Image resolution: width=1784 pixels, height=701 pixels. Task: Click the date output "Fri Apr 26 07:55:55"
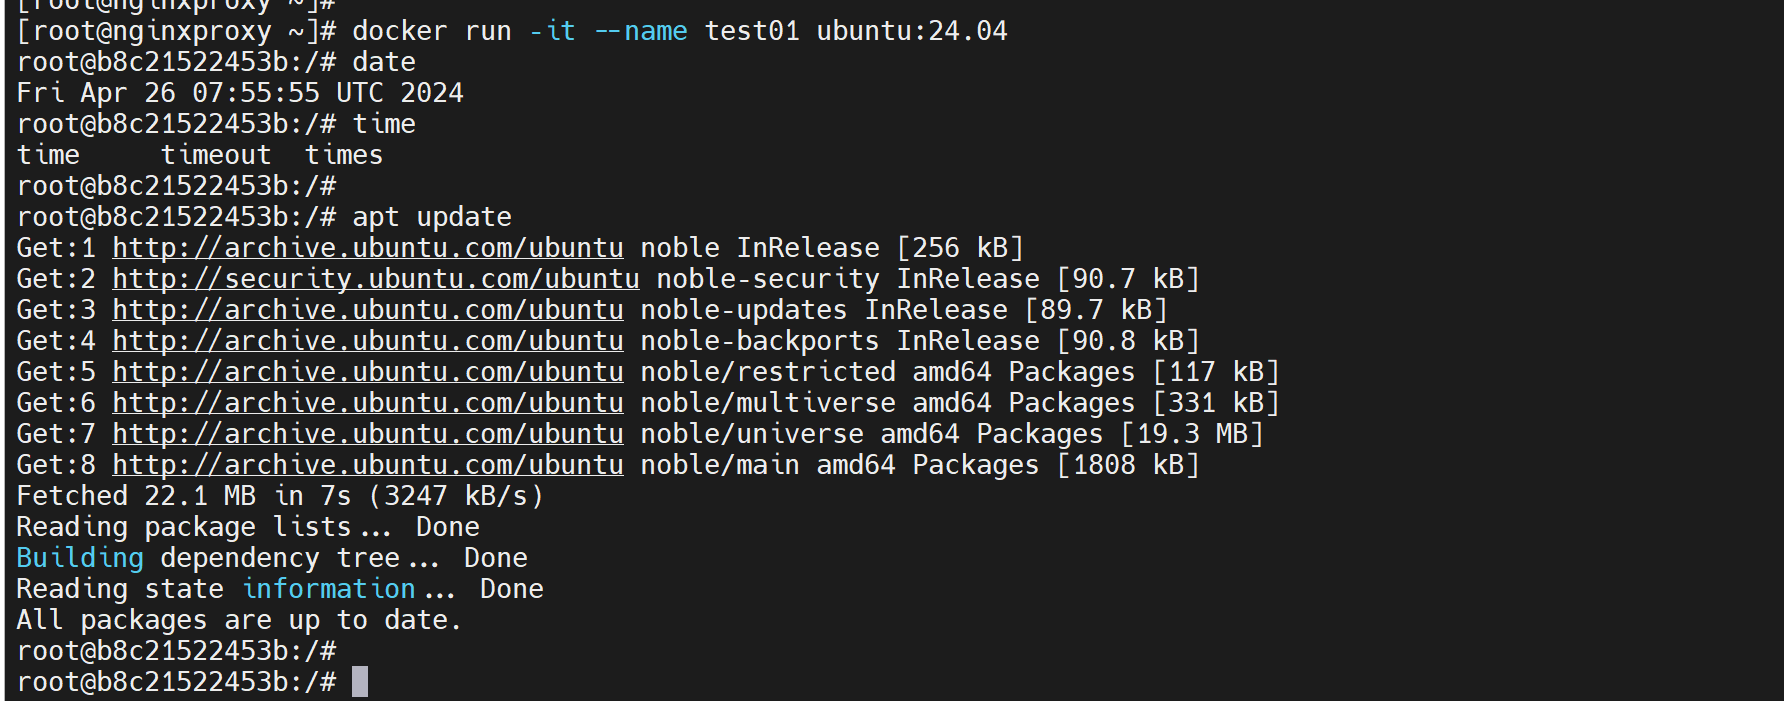[168, 93]
